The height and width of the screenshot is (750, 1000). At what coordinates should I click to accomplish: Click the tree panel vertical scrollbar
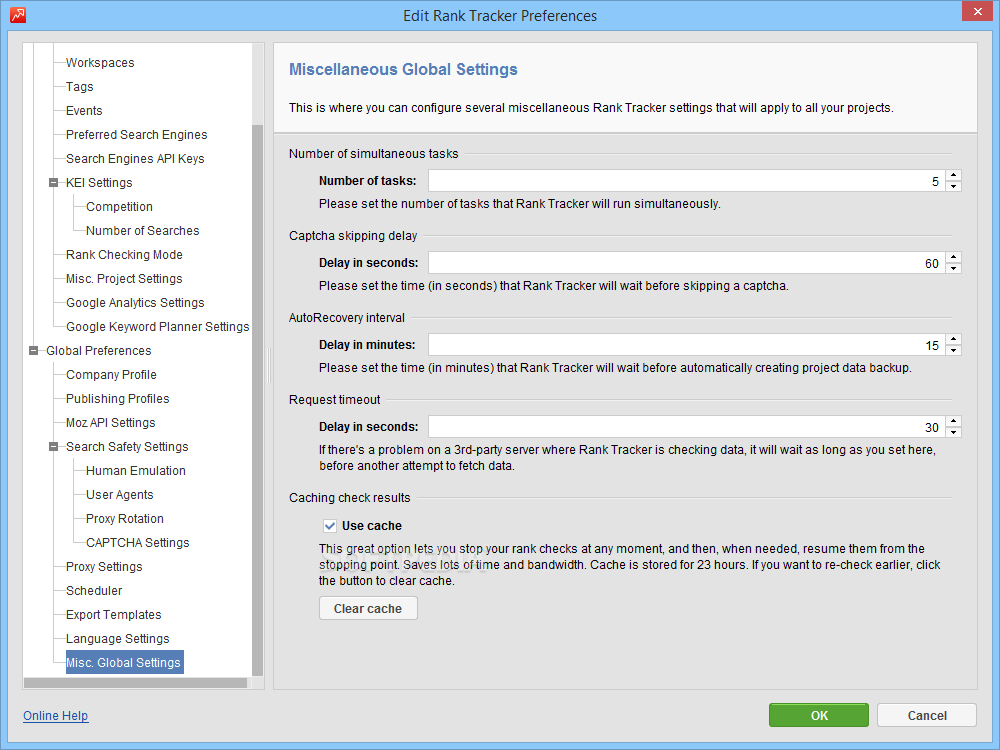[258, 400]
